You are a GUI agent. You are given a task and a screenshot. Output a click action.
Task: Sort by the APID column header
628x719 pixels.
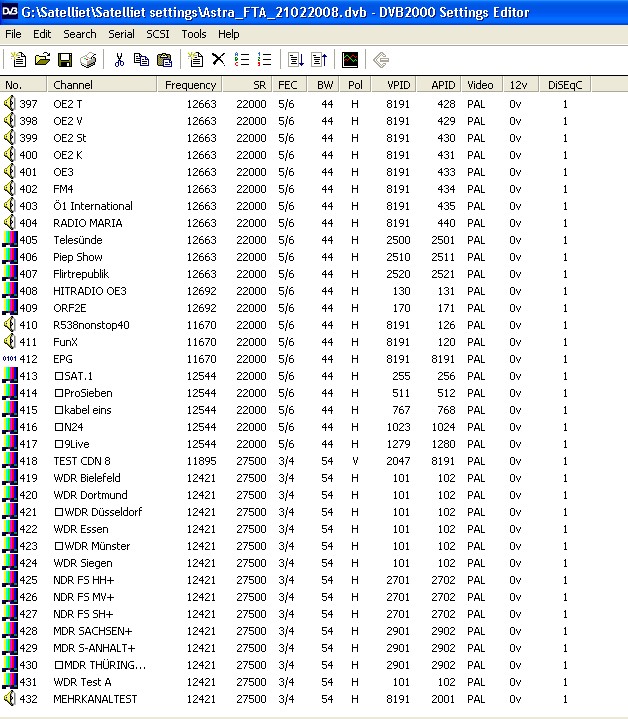[x=439, y=85]
